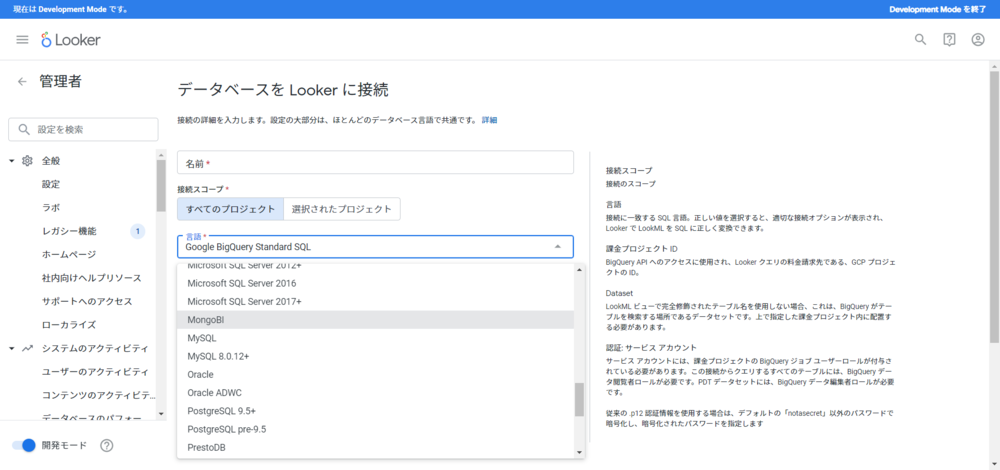The width and height of the screenshot is (1000, 470).
Task: Open サポートへのアクセス in the sidebar
Action: pos(87,301)
